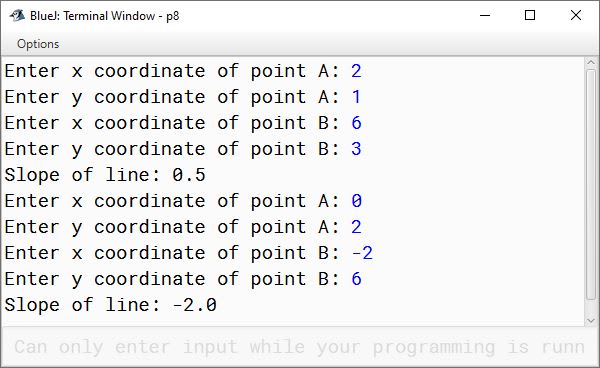Click the first prompt line for point A
The width and height of the screenshot is (600, 368).
click(183, 71)
